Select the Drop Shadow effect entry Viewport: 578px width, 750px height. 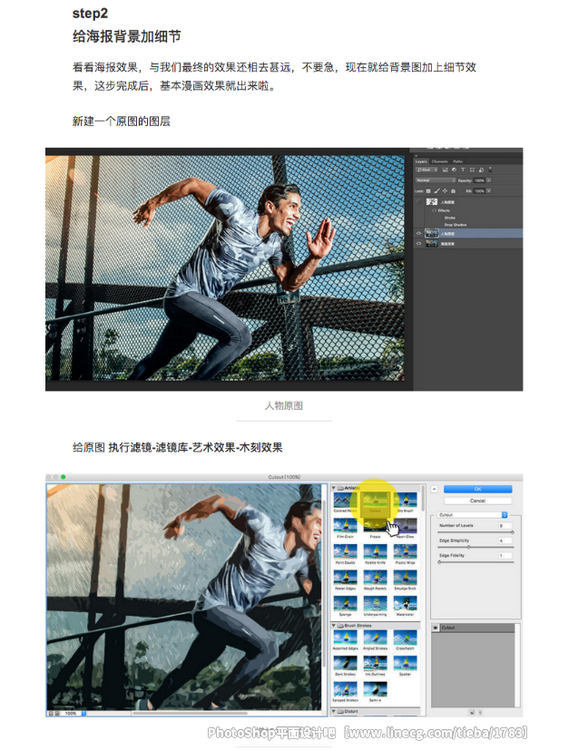[456, 225]
